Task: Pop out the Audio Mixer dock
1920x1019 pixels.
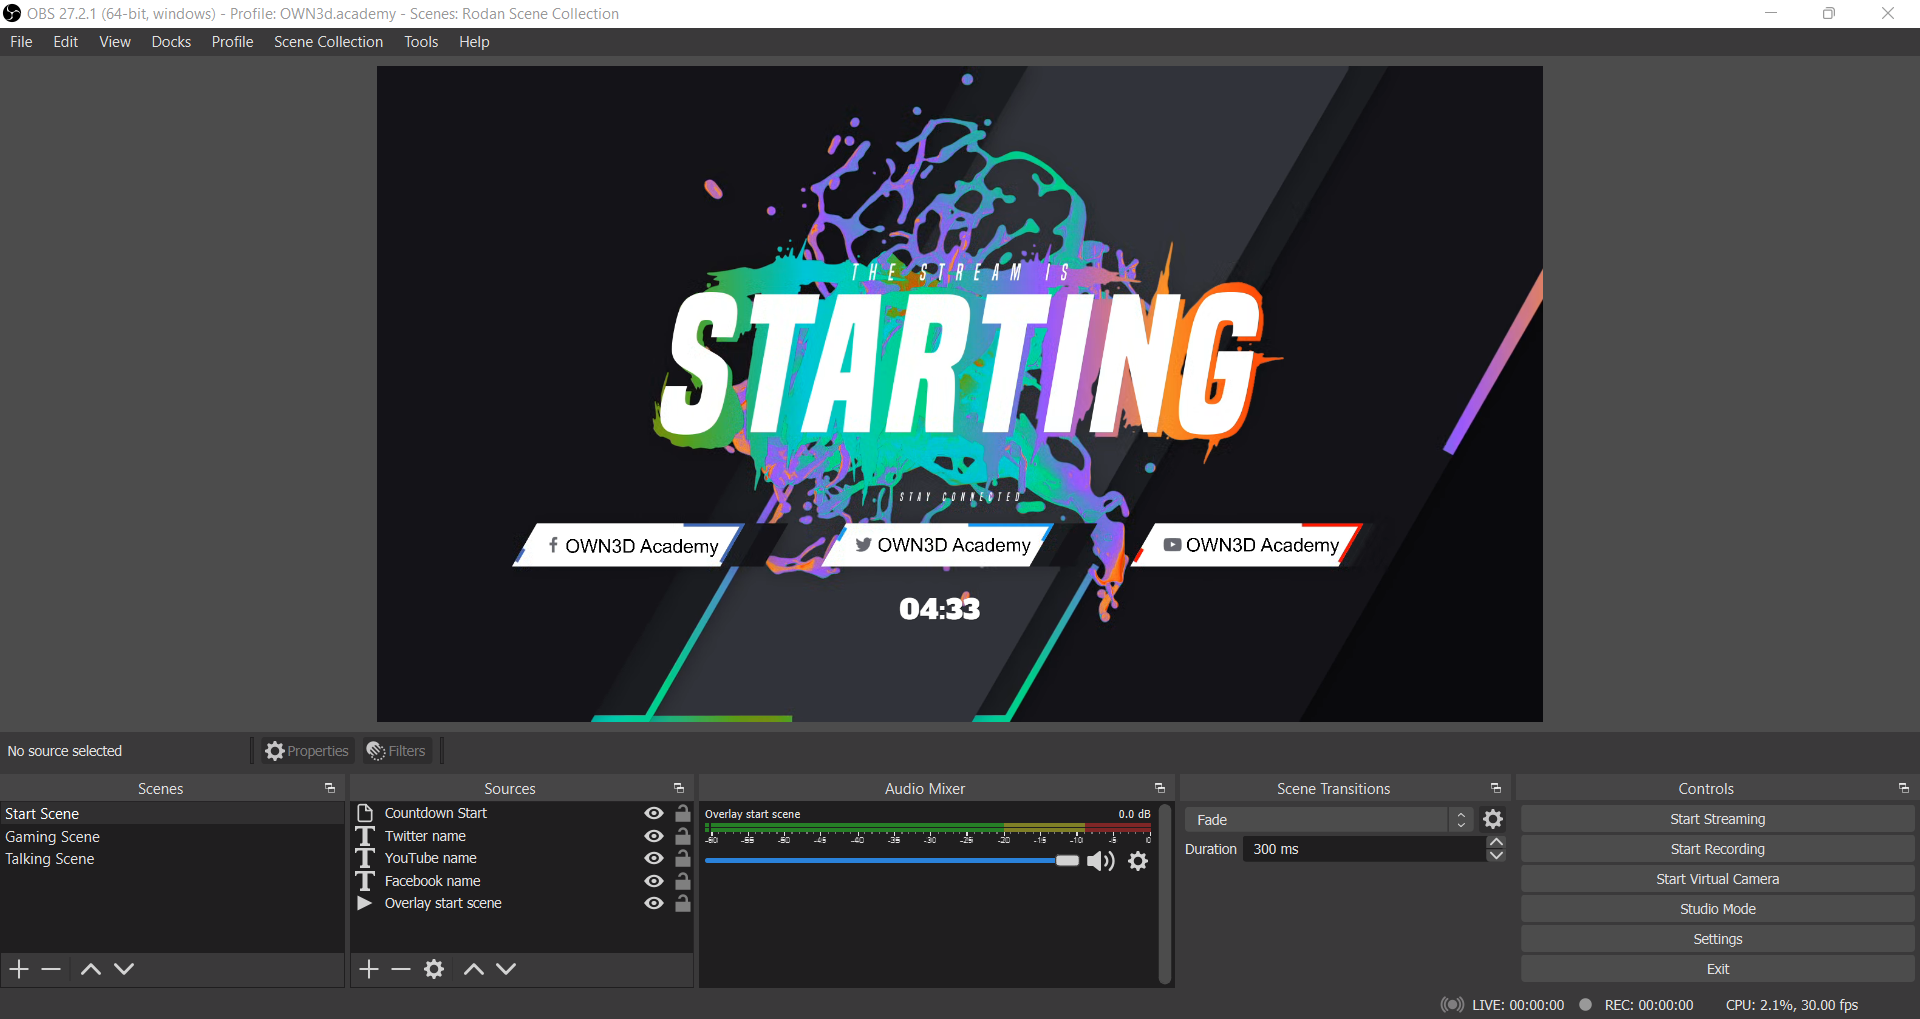Action: (1160, 789)
